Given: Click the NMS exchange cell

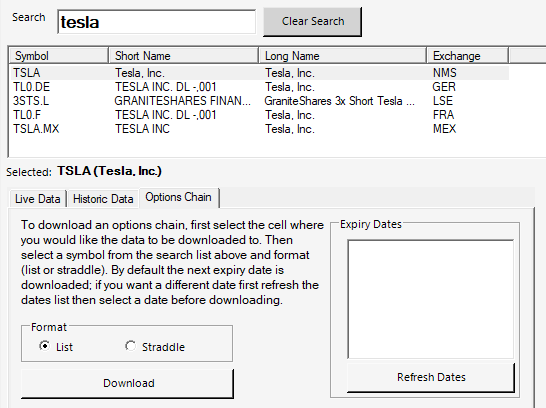Looking at the screenshot, I should [x=444, y=73].
